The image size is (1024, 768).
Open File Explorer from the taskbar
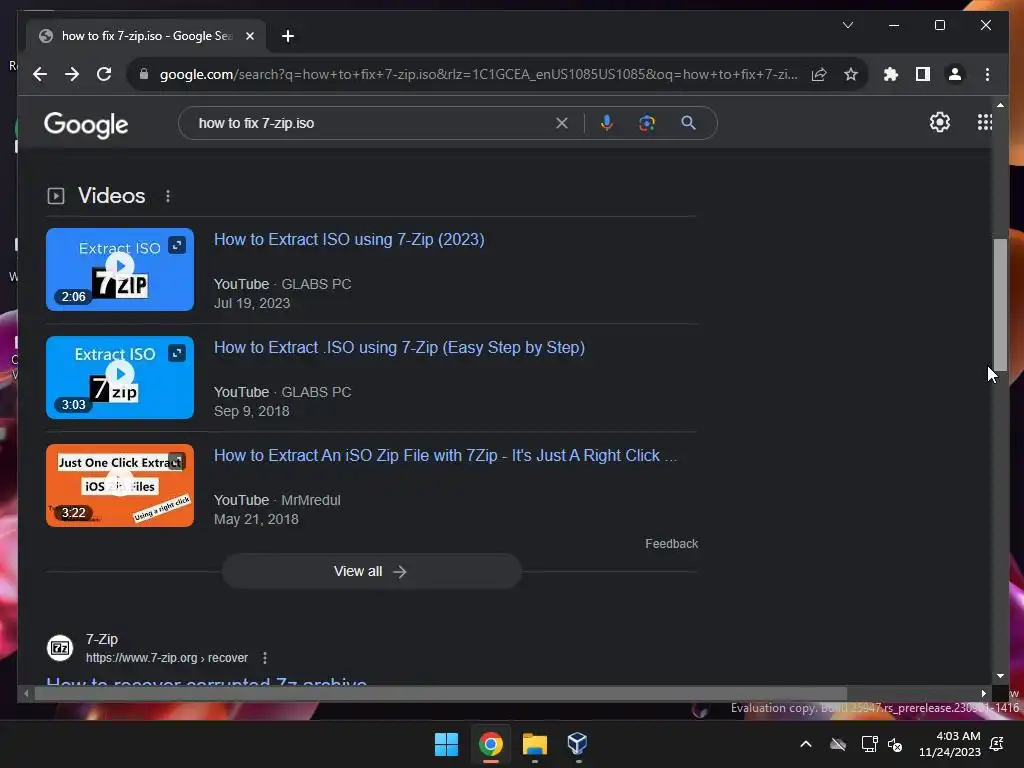(535, 744)
